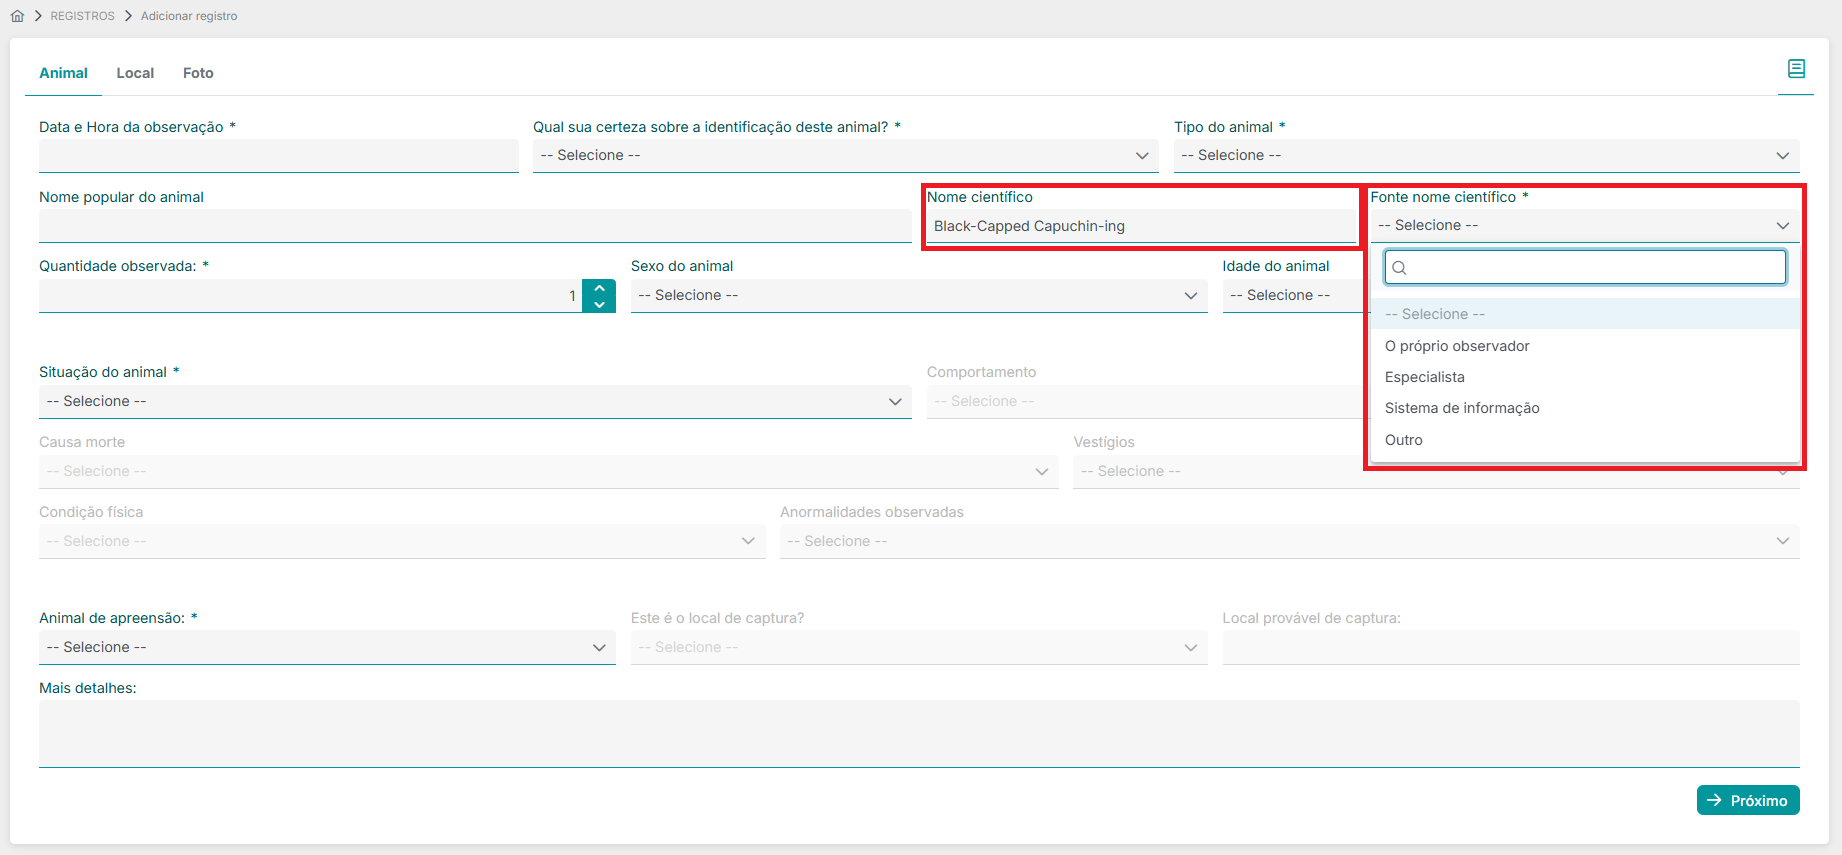The width and height of the screenshot is (1842, 855).
Task: Switch to the Foto tab
Action: (x=198, y=73)
